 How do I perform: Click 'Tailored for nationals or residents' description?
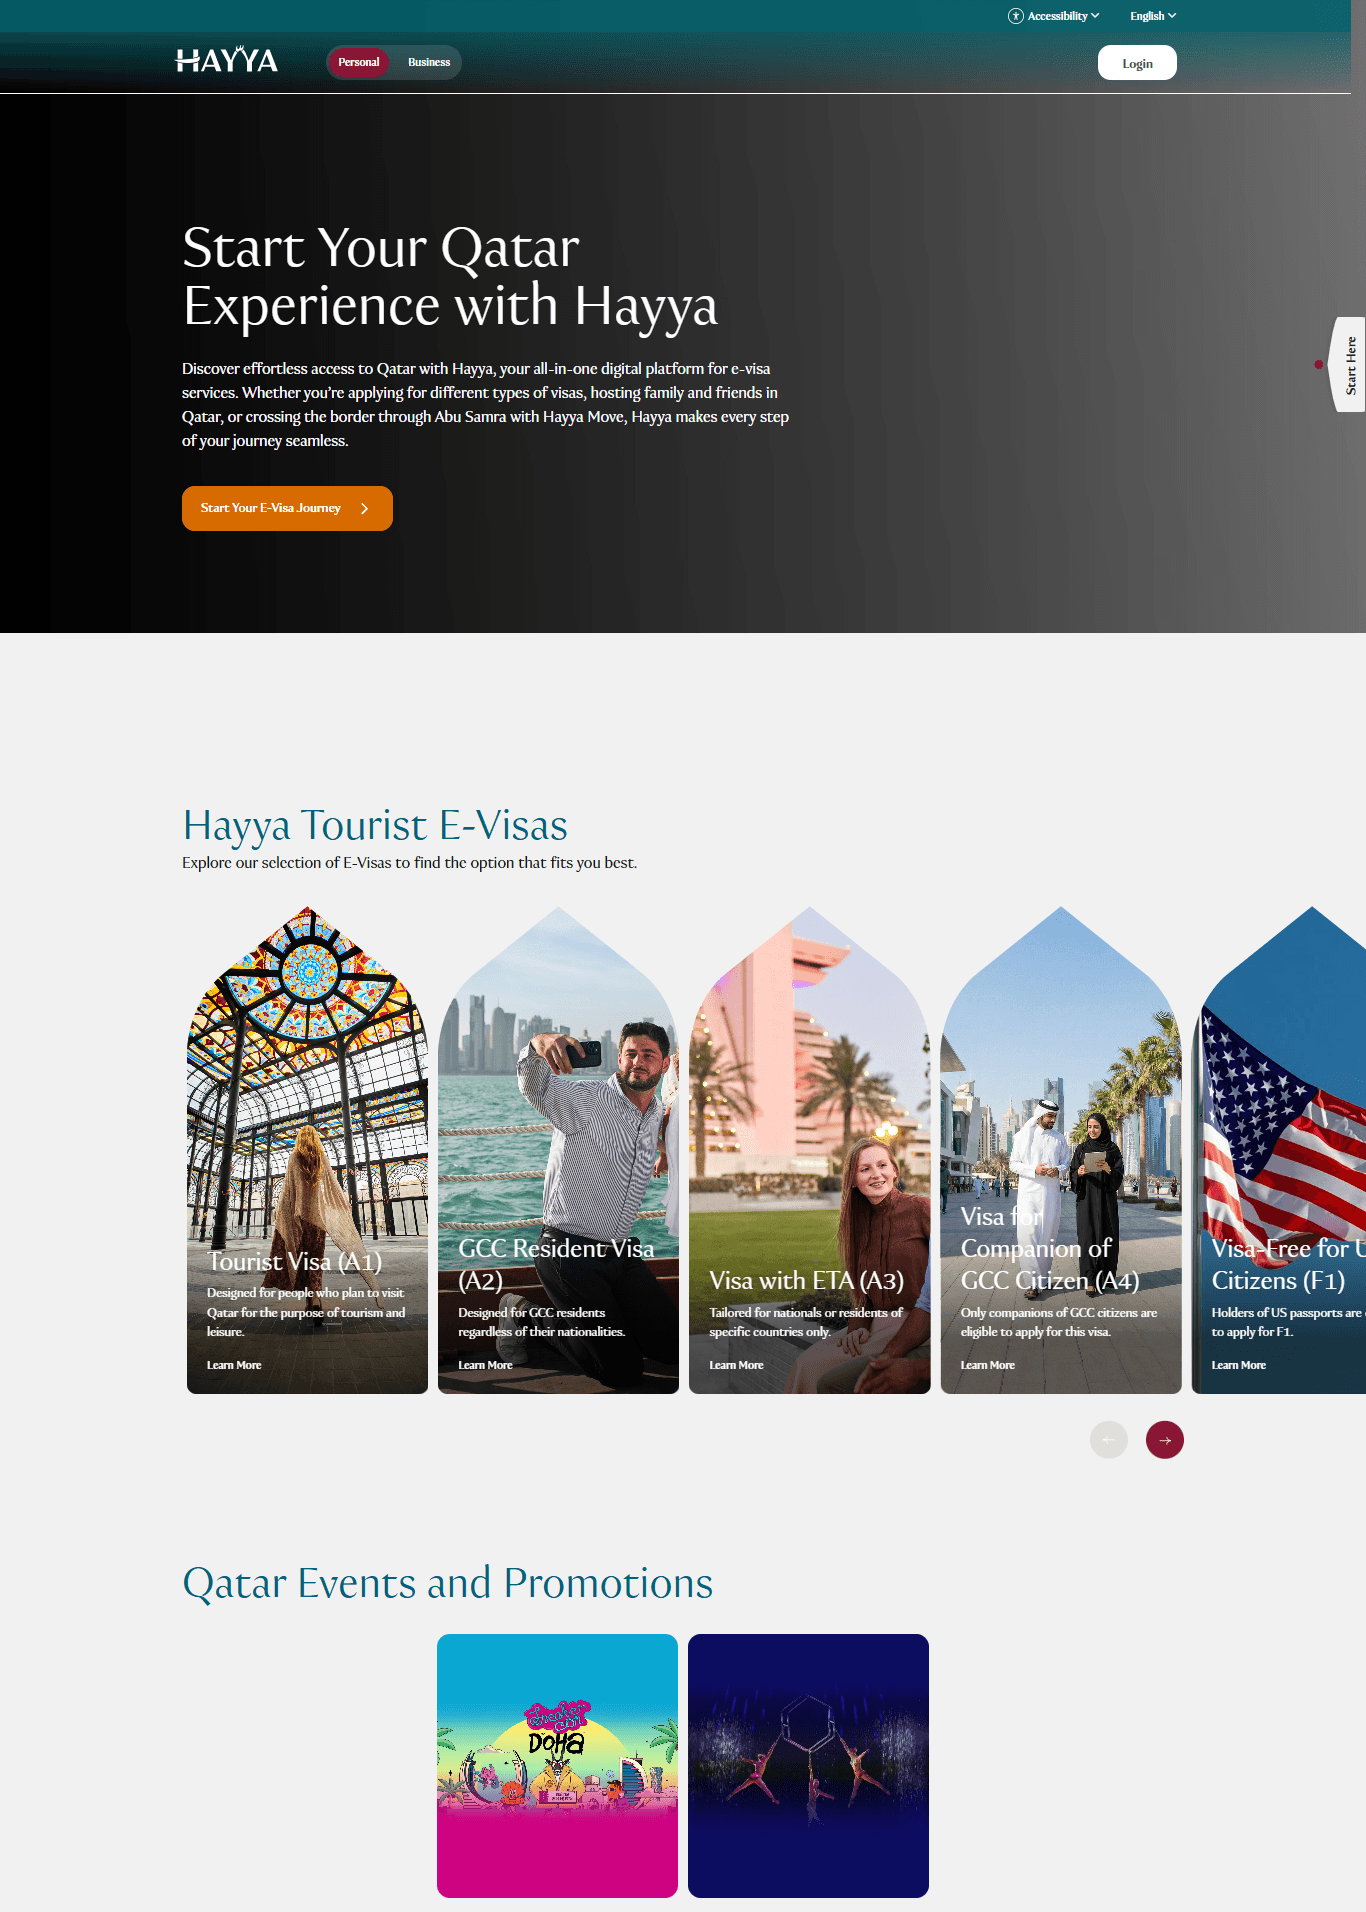click(806, 1322)
